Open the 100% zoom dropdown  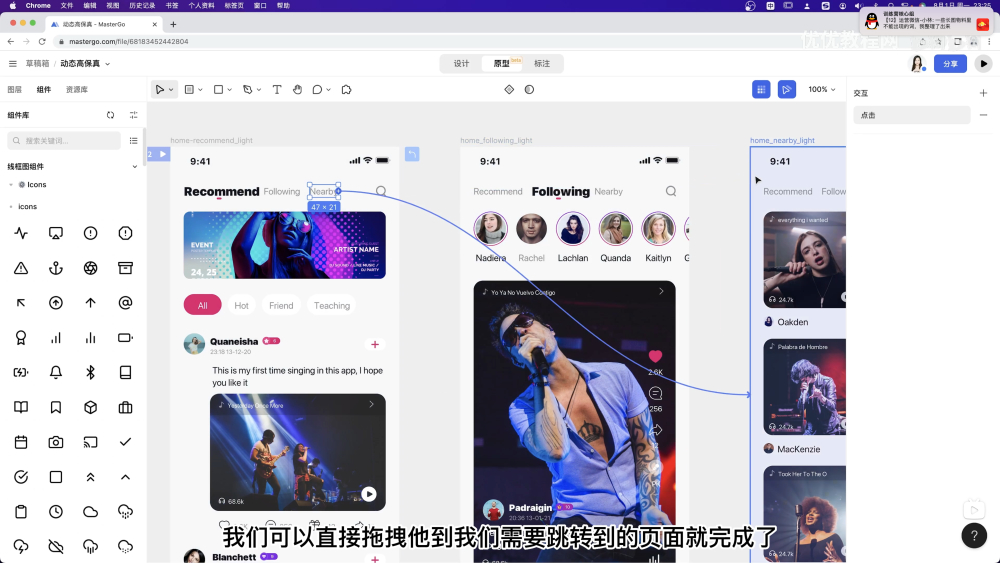(x=821, y=90)
